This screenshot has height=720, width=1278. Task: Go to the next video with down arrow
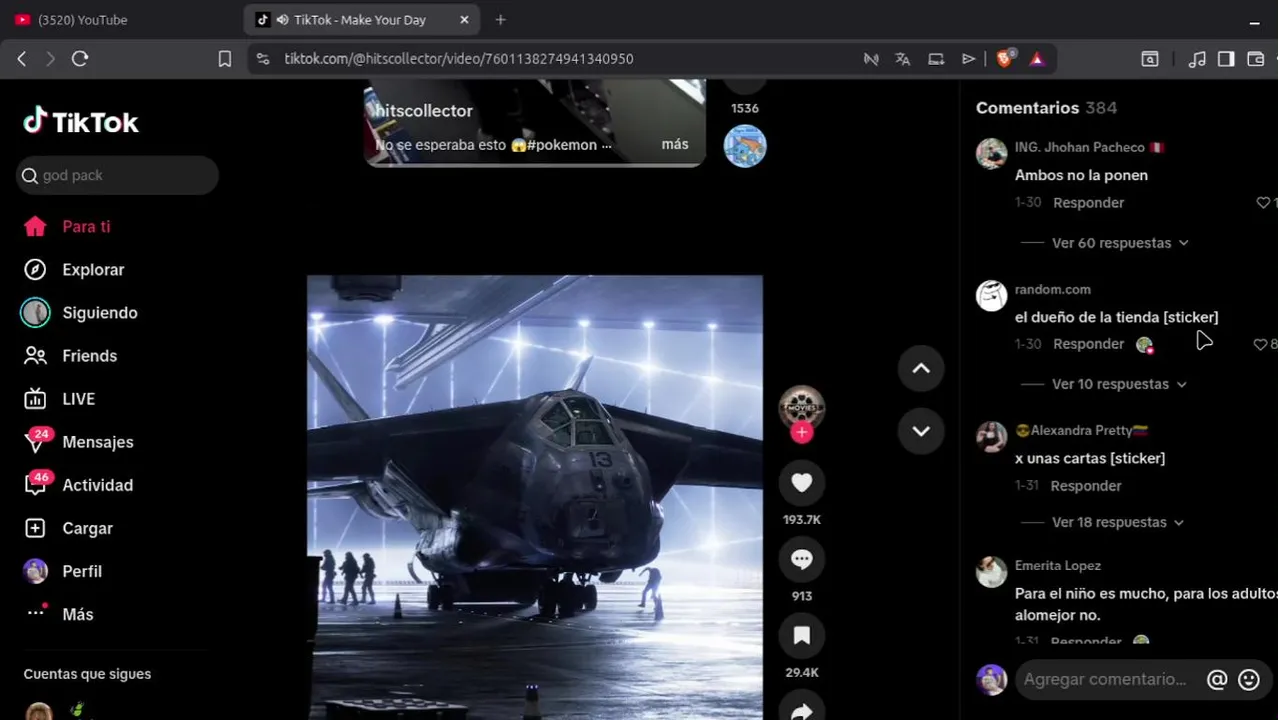point(921,431)
